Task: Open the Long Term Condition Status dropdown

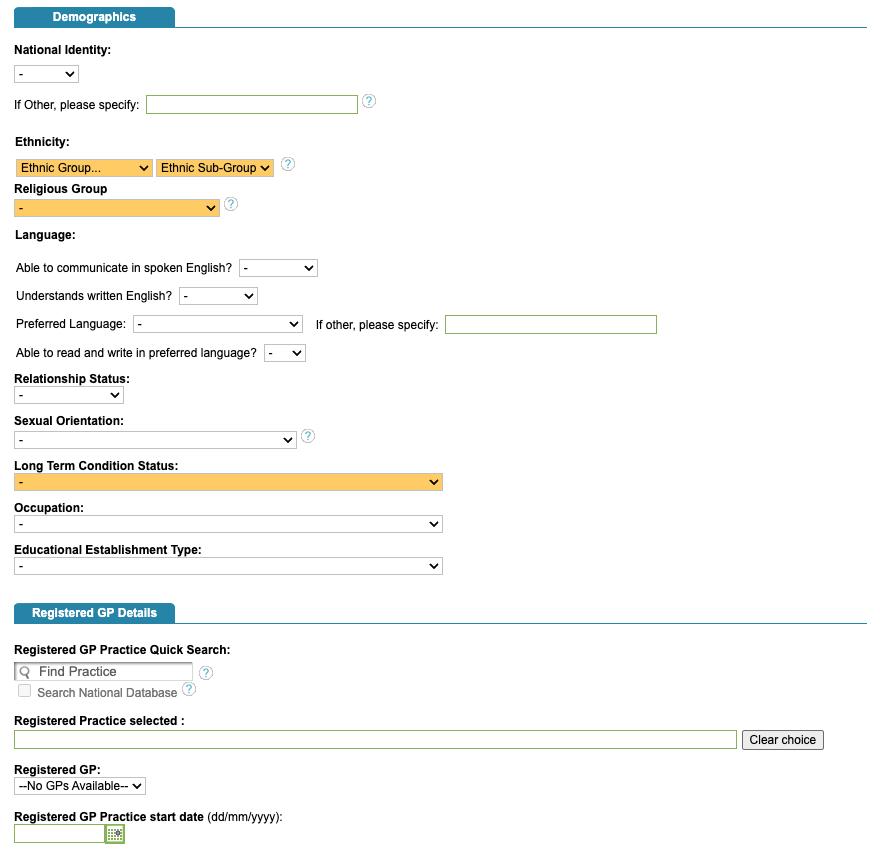Action: coord(228,482)
